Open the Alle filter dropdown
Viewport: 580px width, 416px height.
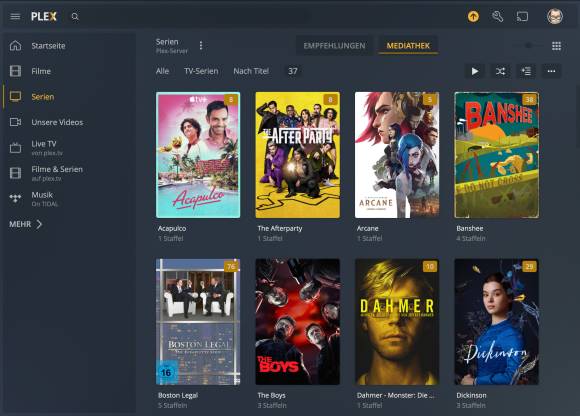click(x=162, y=71)
